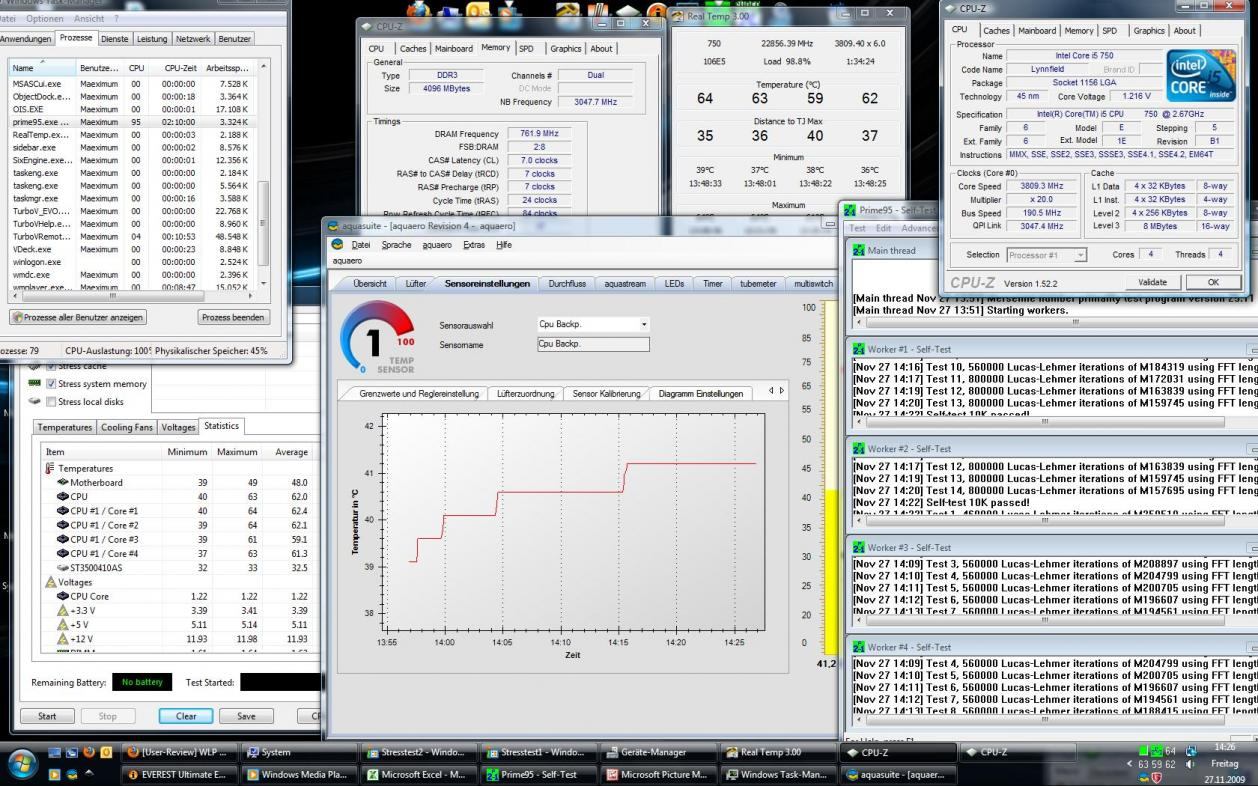Select TurboVRemot... process row
This screenshot has width=1258, height=786.
[133, 237]
